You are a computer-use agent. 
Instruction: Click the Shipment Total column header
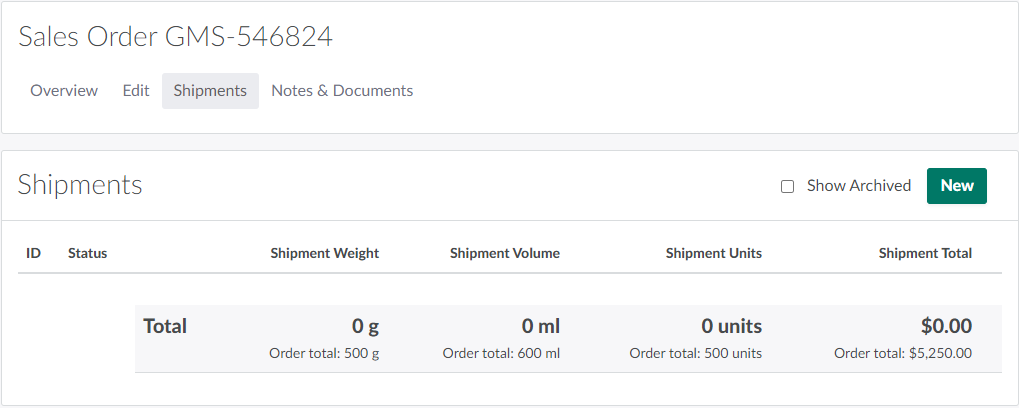(924, 253)
